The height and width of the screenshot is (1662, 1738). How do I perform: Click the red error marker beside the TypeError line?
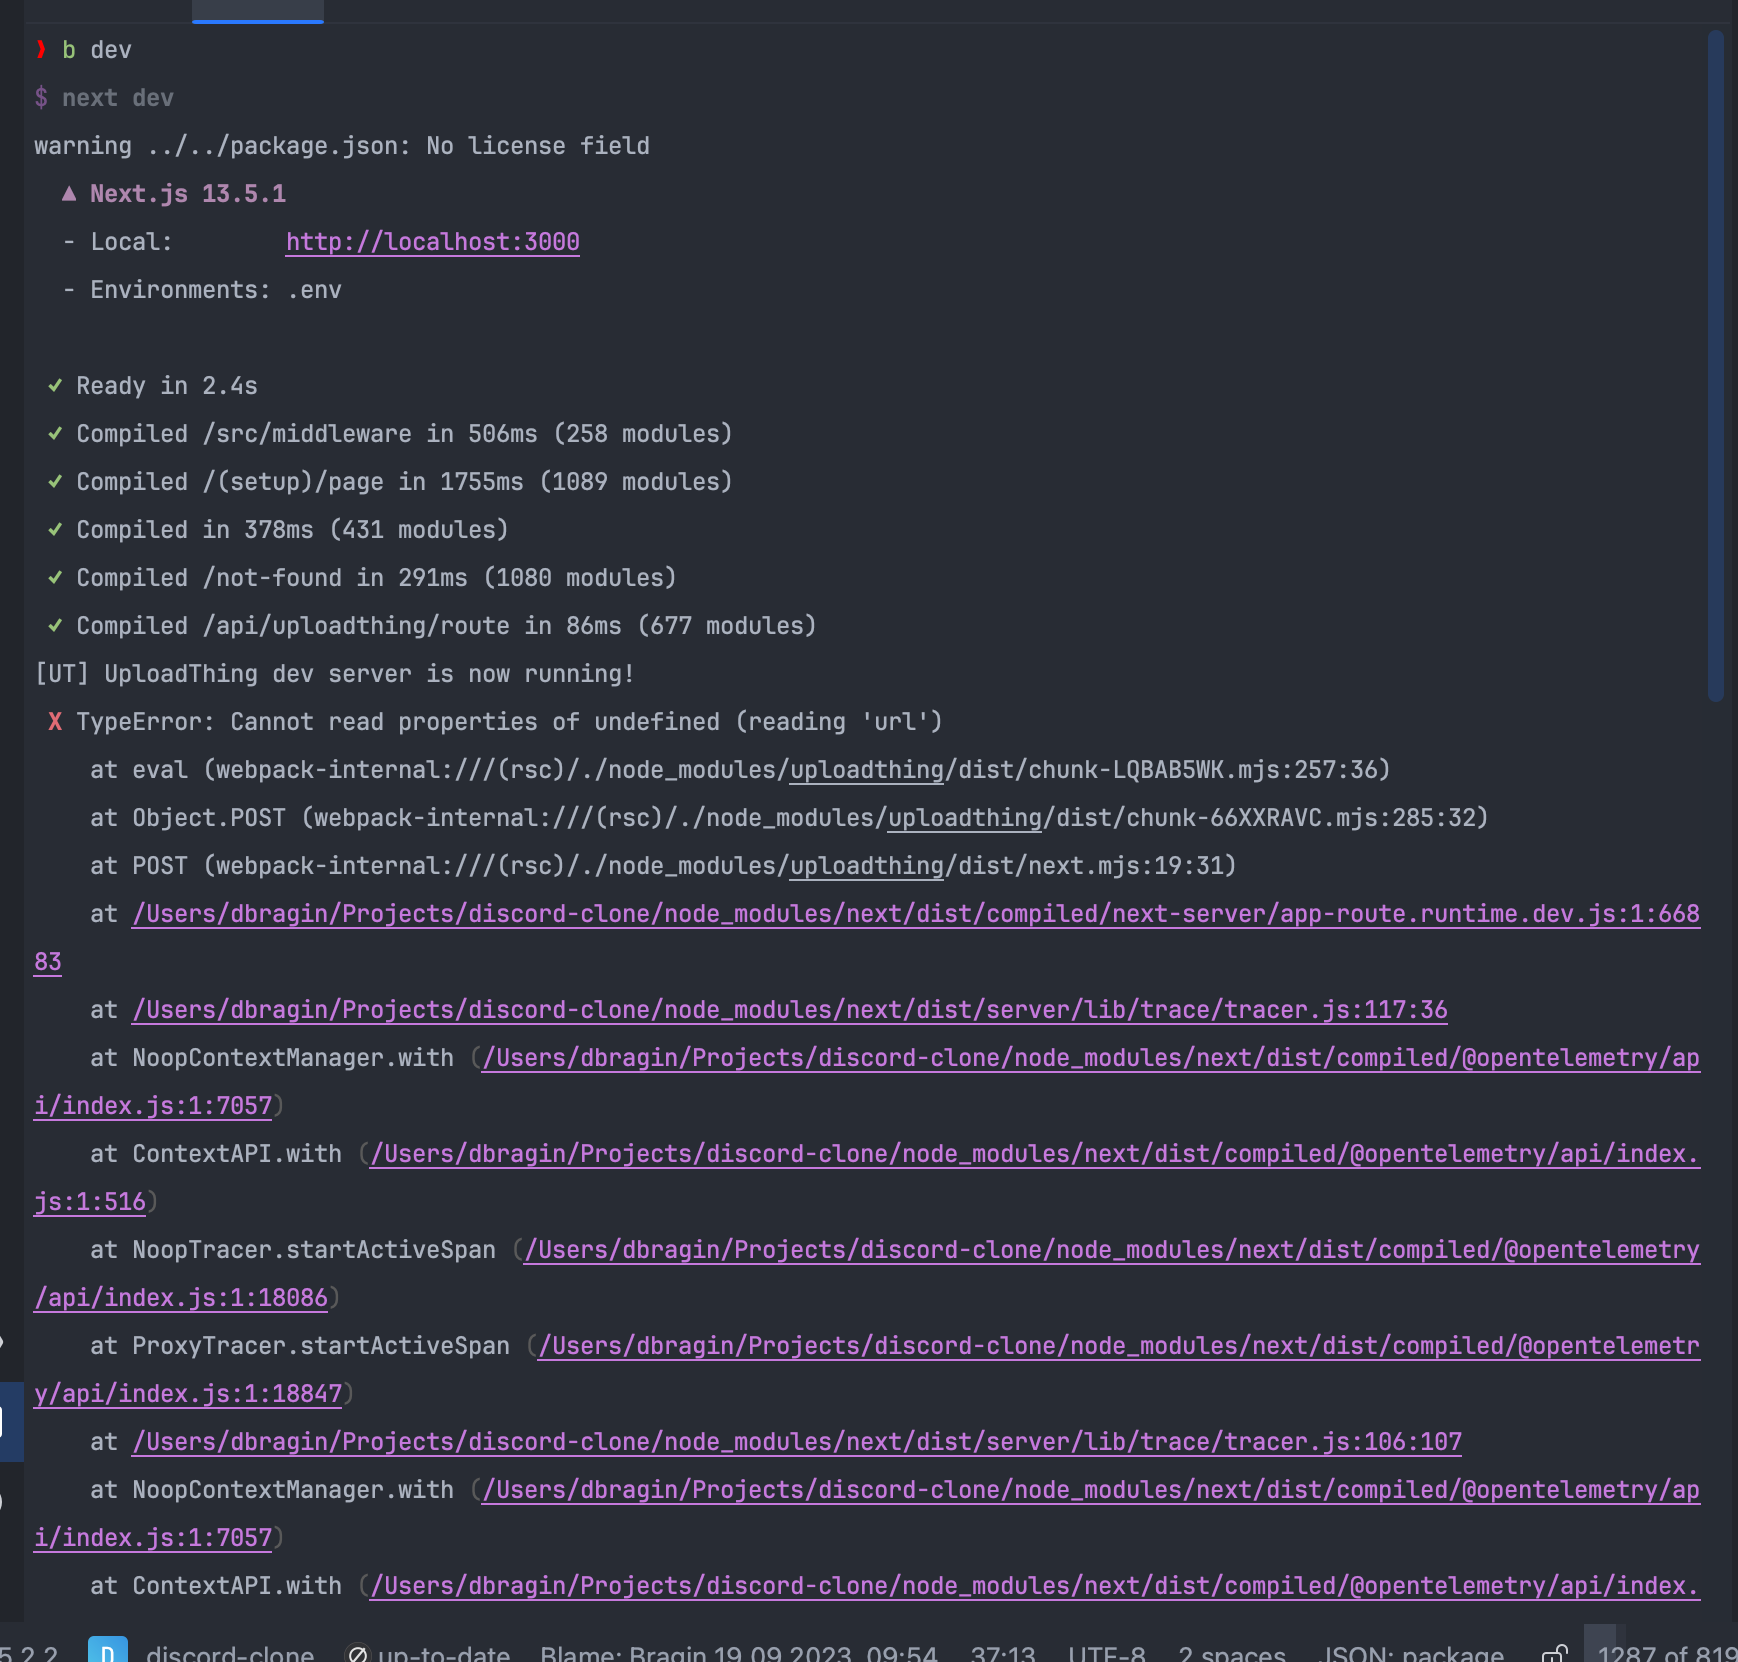click(x=55, y=721)
